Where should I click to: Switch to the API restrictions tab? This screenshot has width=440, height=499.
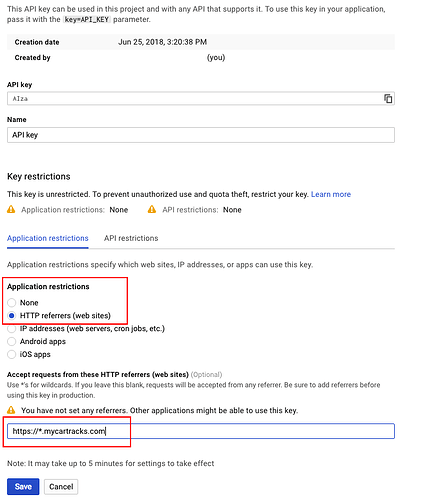click(131, 238)
